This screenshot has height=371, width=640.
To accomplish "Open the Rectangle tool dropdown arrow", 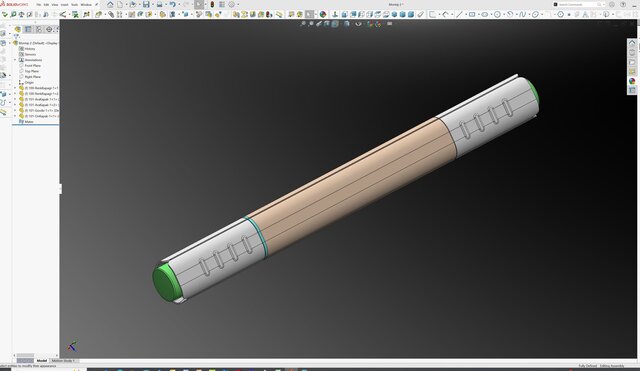I will pyautogui.click(x=479, y=14).
